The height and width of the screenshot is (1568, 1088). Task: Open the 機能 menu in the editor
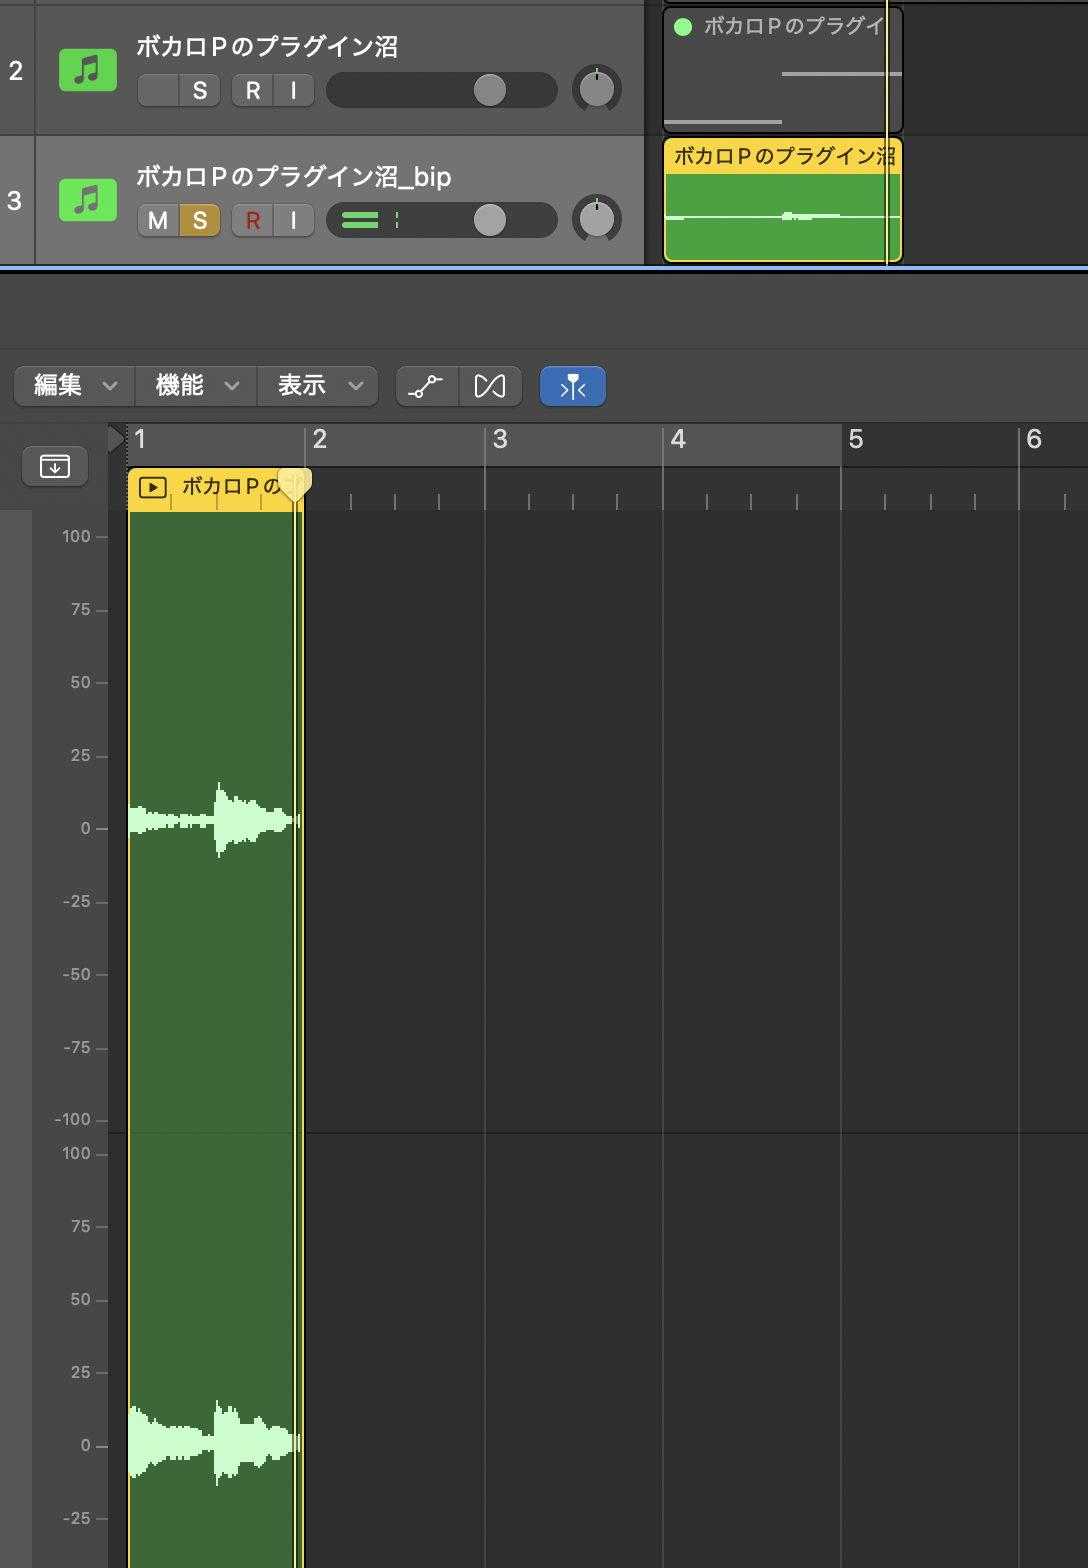[x=196, y=385]
